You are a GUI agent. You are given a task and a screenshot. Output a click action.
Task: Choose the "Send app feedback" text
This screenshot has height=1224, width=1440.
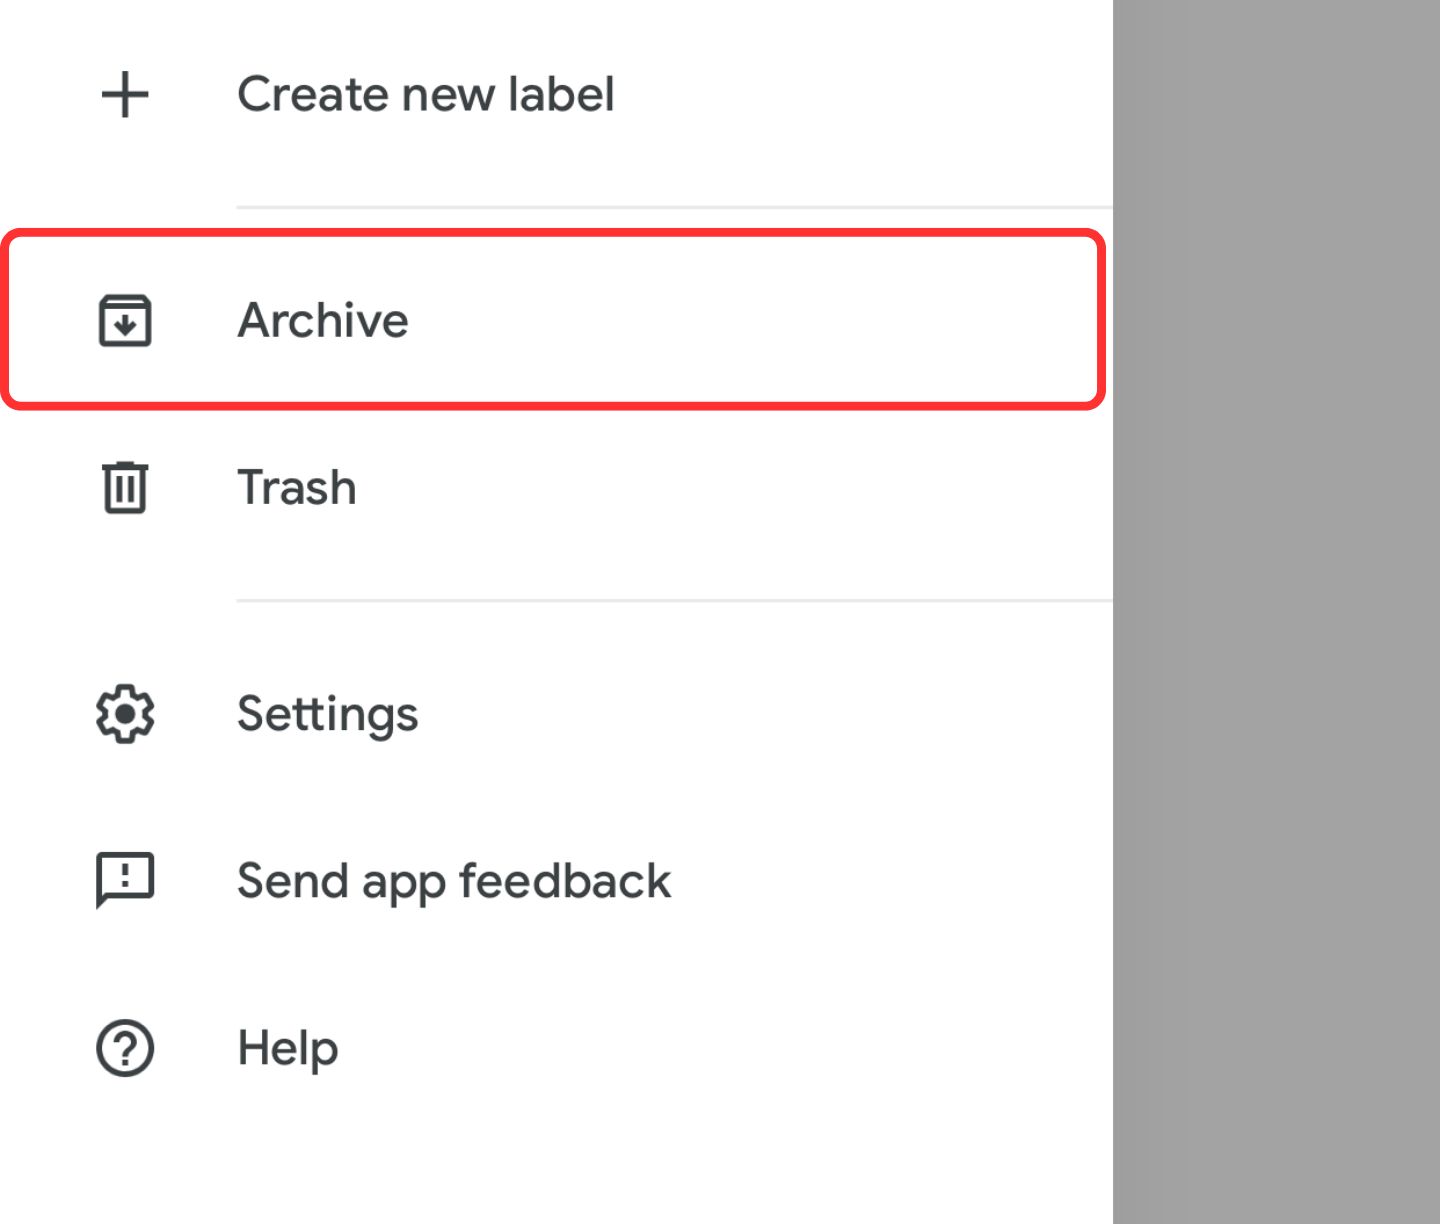click(454, 881)
